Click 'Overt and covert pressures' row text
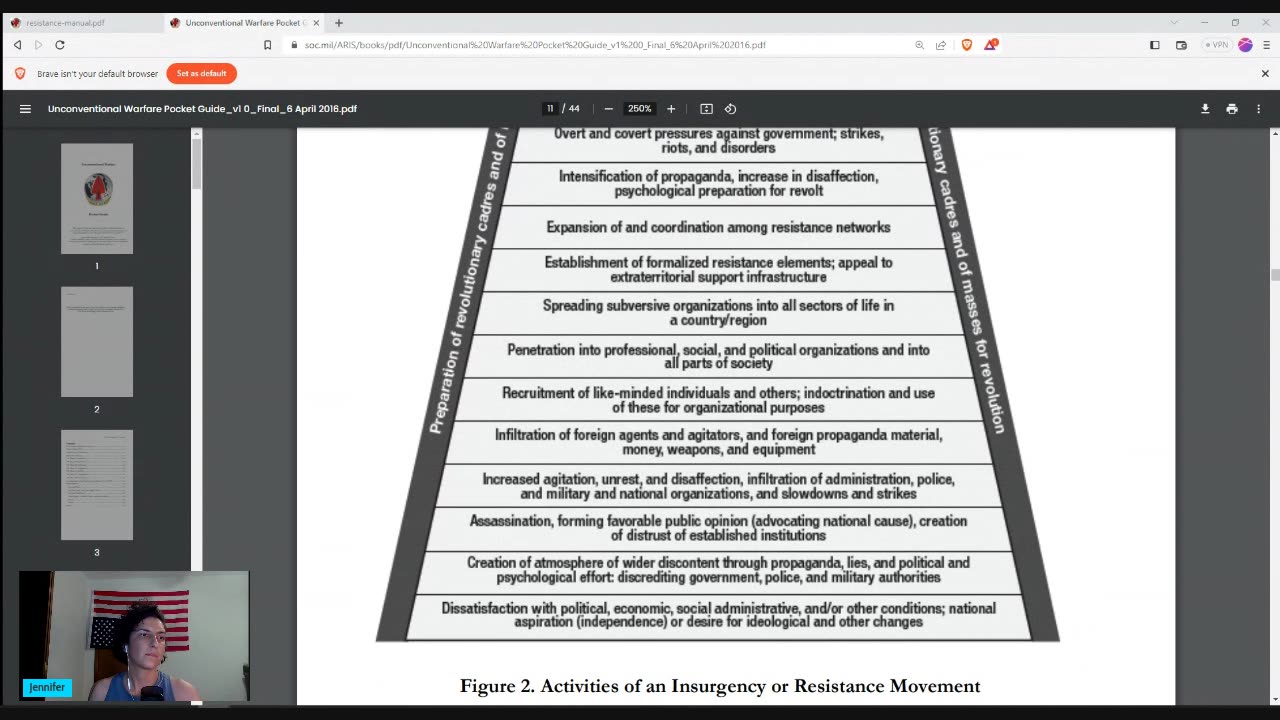The width and height of the screenshot is (1280, 720). pyautogui.click(x=718, y=141)
